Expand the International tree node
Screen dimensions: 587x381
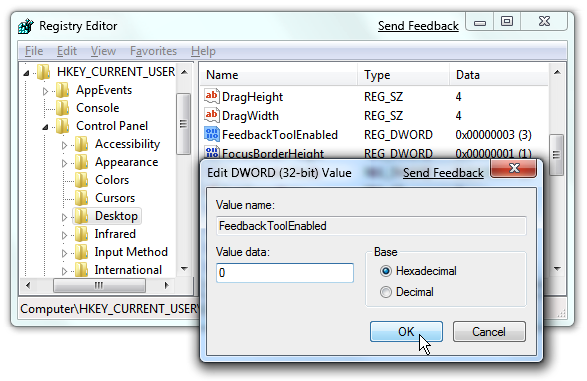coord(64,271)
